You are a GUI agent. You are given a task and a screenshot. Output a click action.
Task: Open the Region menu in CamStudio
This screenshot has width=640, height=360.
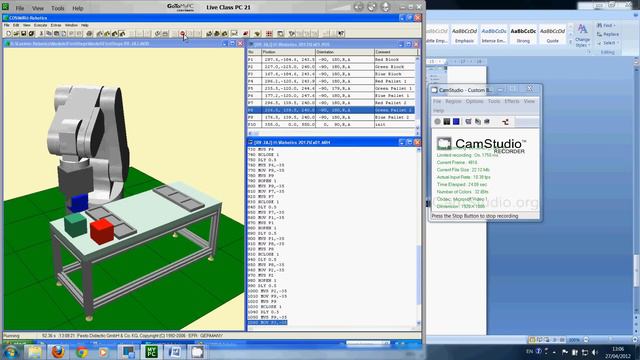pos(453,101)
